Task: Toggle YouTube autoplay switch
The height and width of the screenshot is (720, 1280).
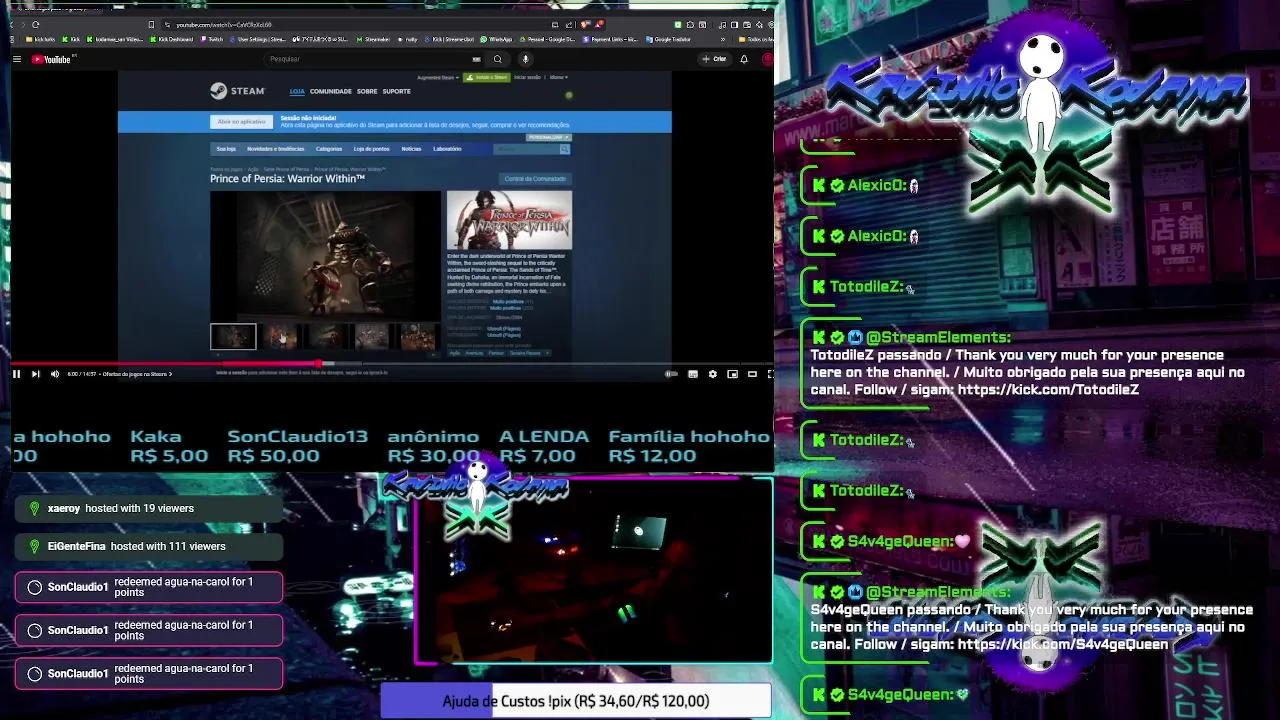Action: tap(671, 374)
